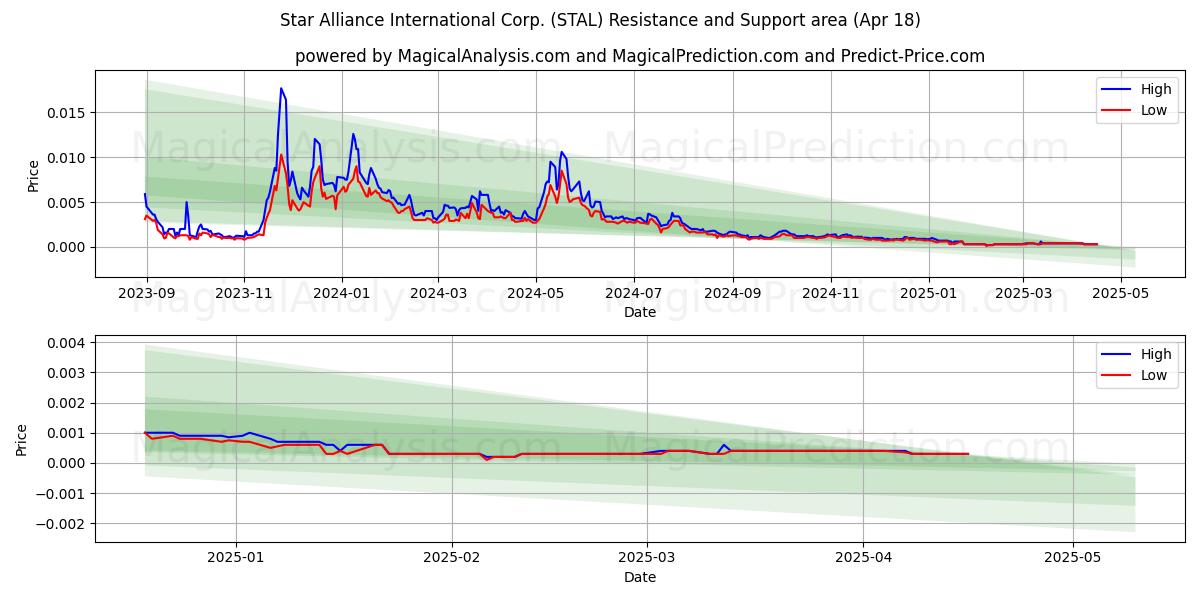1200x600 pixels.
Task: Click the chart title mentioning Star Alliance International Corp.
Action: [x=600, y=20]
